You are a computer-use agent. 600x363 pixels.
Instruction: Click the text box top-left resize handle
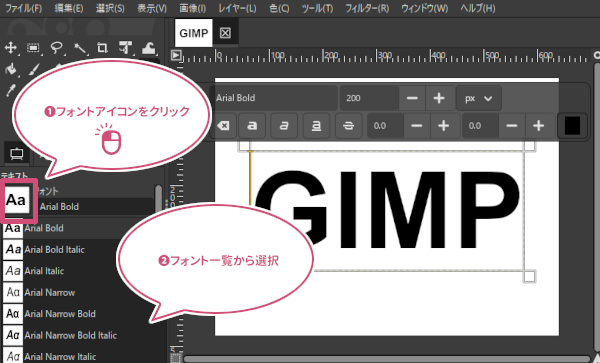245,146
